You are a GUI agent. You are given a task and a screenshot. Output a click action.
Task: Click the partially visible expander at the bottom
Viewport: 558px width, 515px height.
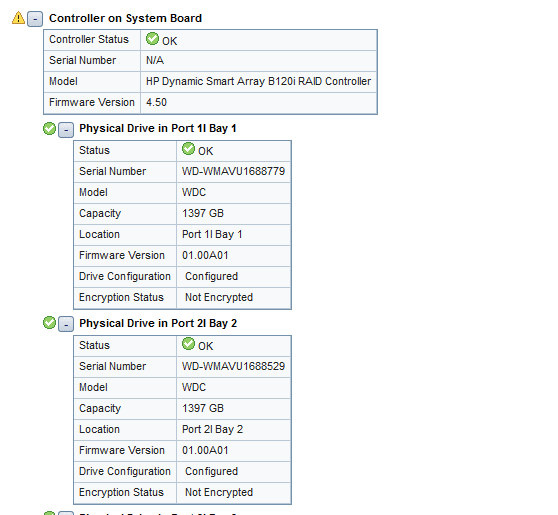[66, 513]
